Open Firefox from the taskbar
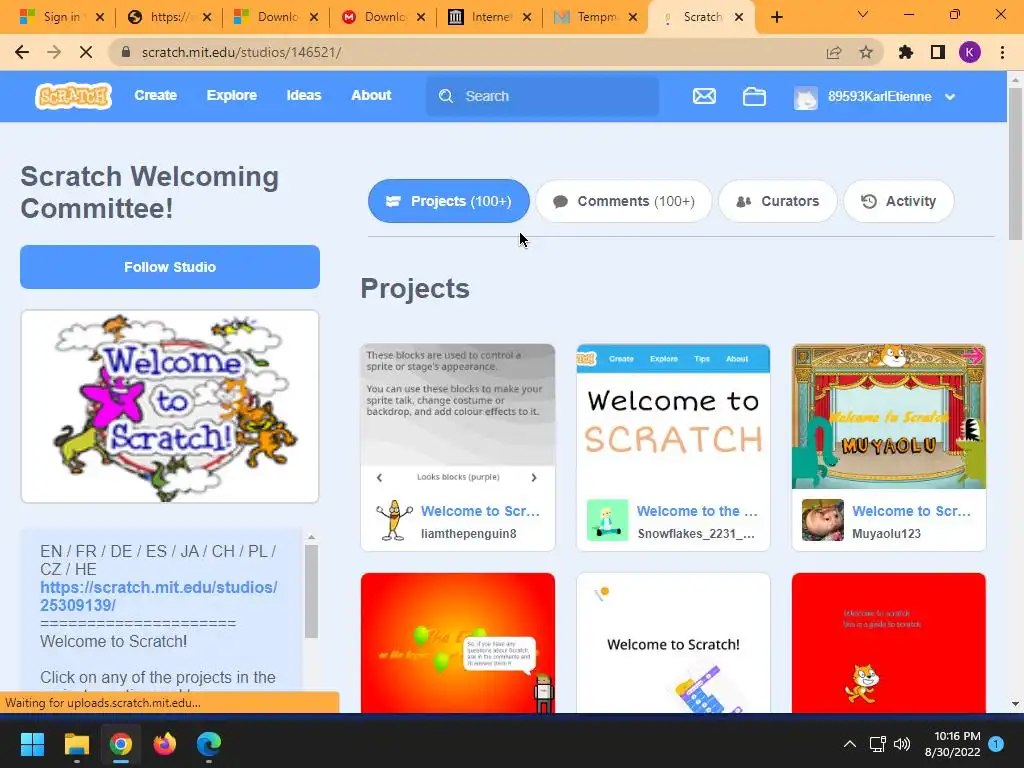This screenshot has width=1024, height=768. (x=165, y=744)
